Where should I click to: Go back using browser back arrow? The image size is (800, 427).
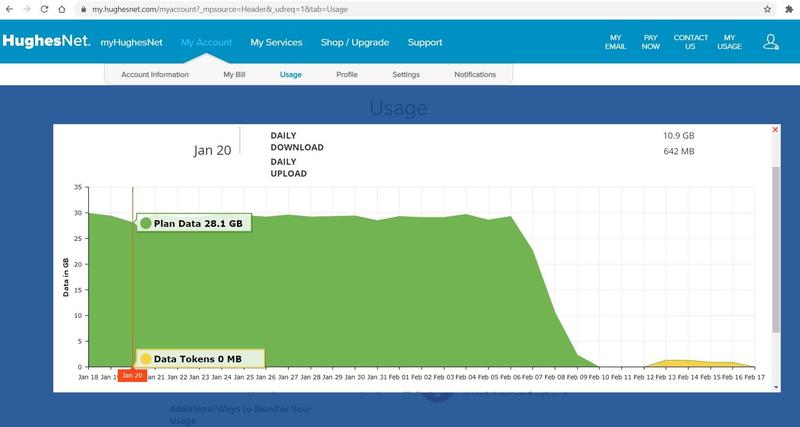coord(9,9)
